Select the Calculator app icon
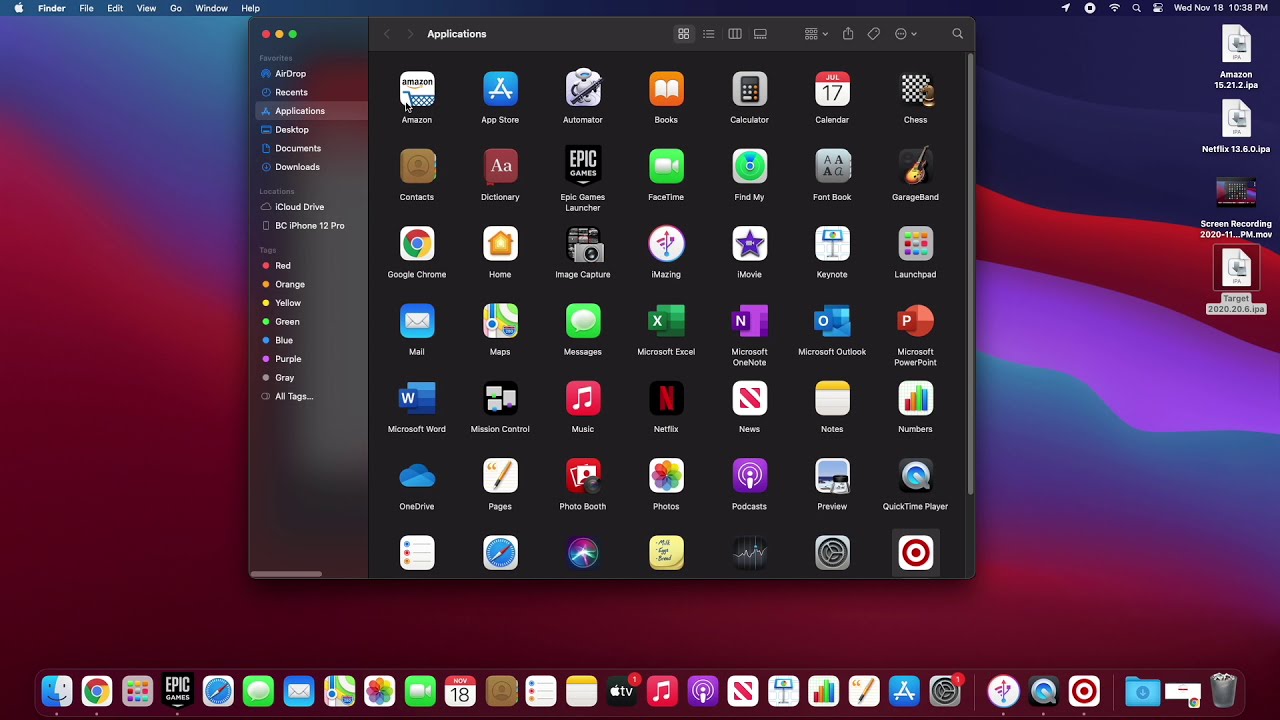 tap(749, 89)
